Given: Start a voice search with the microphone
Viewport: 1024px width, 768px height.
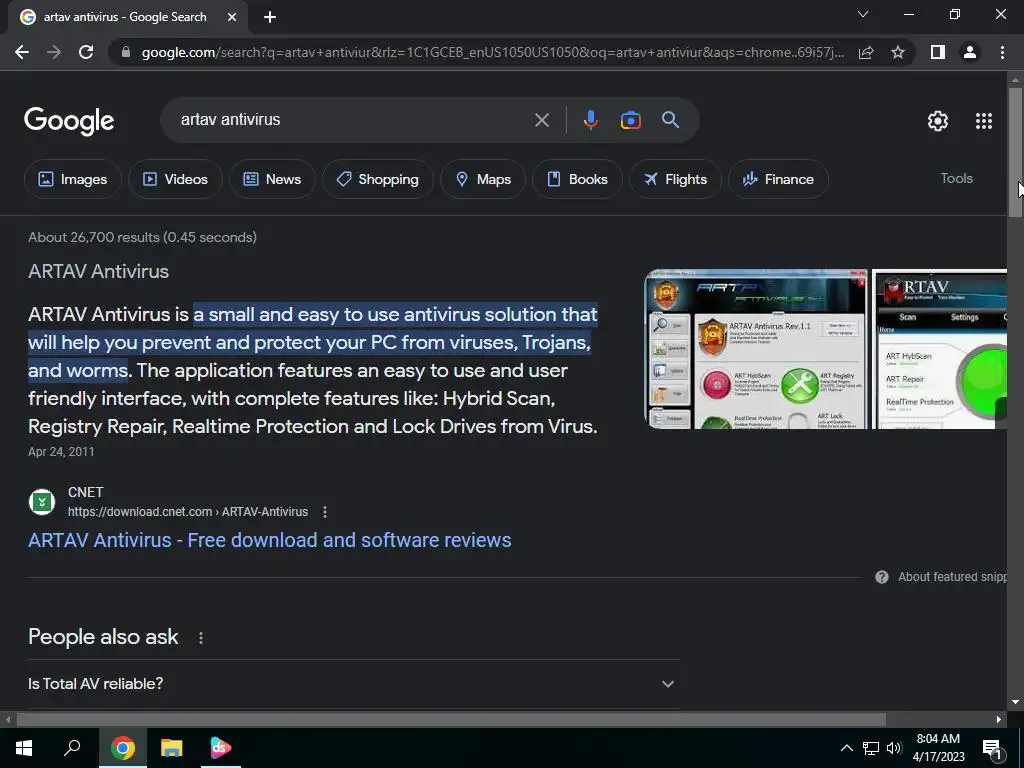Looking at the screenshot, I should click(x=590, y=120).
